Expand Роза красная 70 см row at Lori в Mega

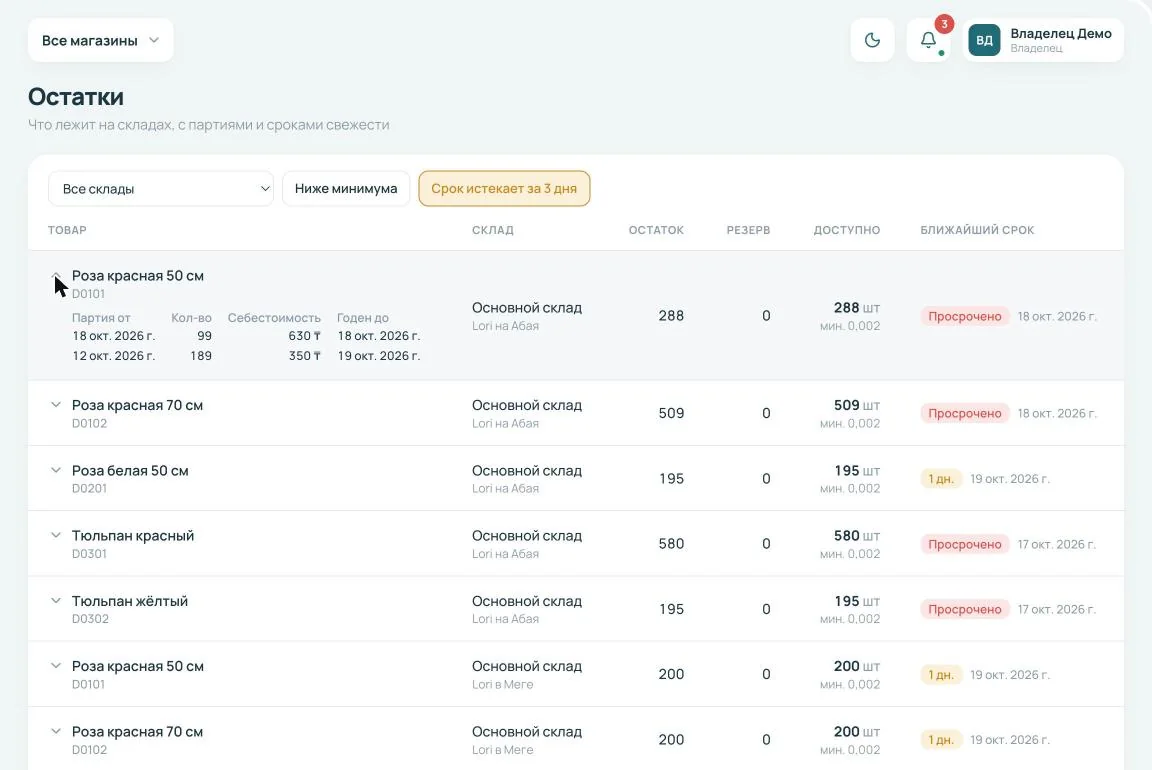click(56, 732)
